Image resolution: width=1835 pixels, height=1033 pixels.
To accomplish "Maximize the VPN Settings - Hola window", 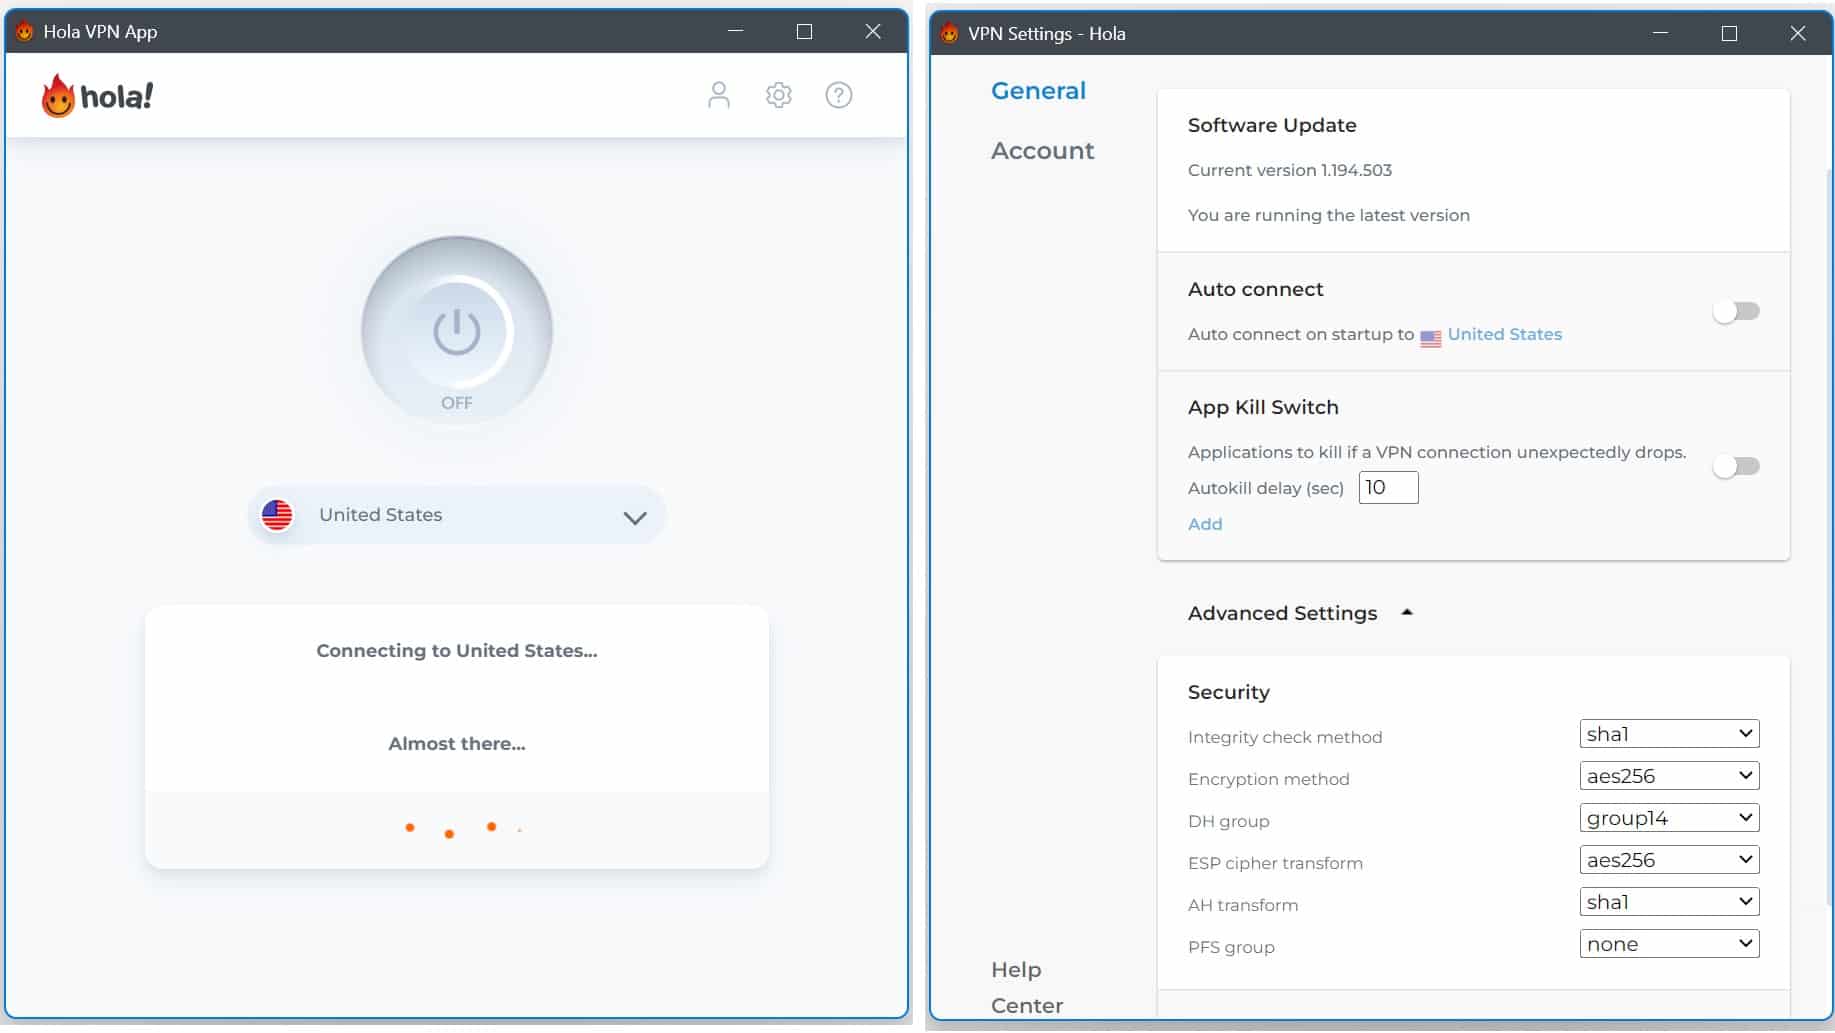I will (x=1729, y=33).
